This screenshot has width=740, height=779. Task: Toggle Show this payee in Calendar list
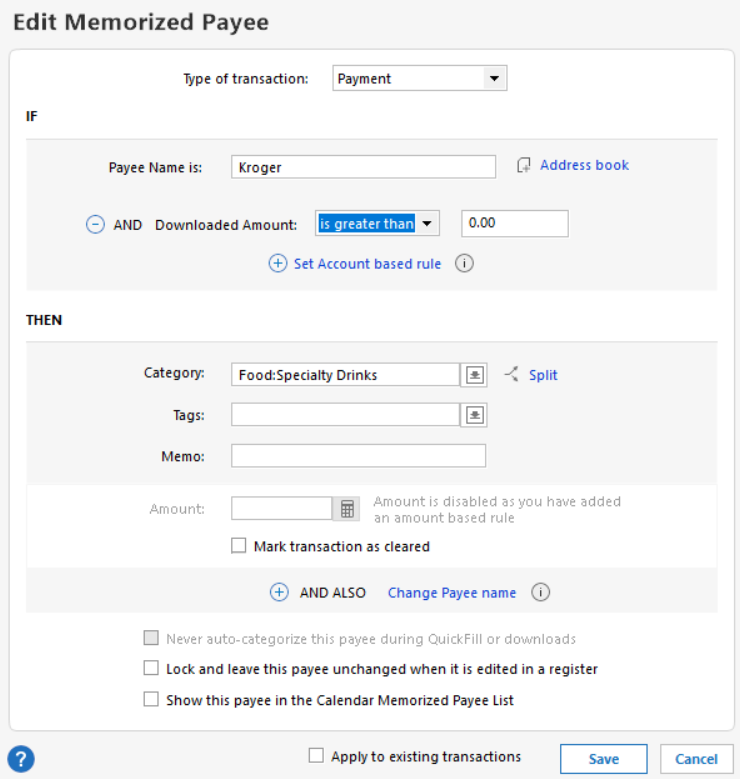(x=151, y=700)
